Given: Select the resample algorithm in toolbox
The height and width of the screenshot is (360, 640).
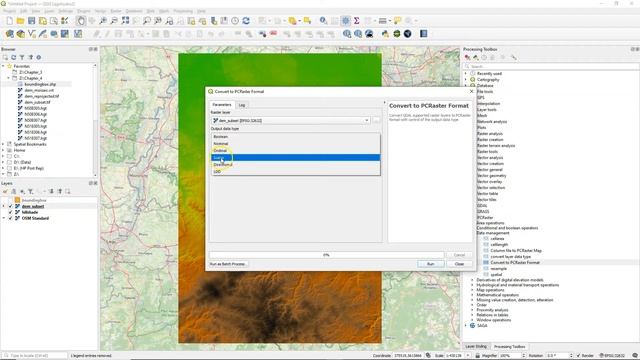Looking at the screenshot, I should (498, 269).
